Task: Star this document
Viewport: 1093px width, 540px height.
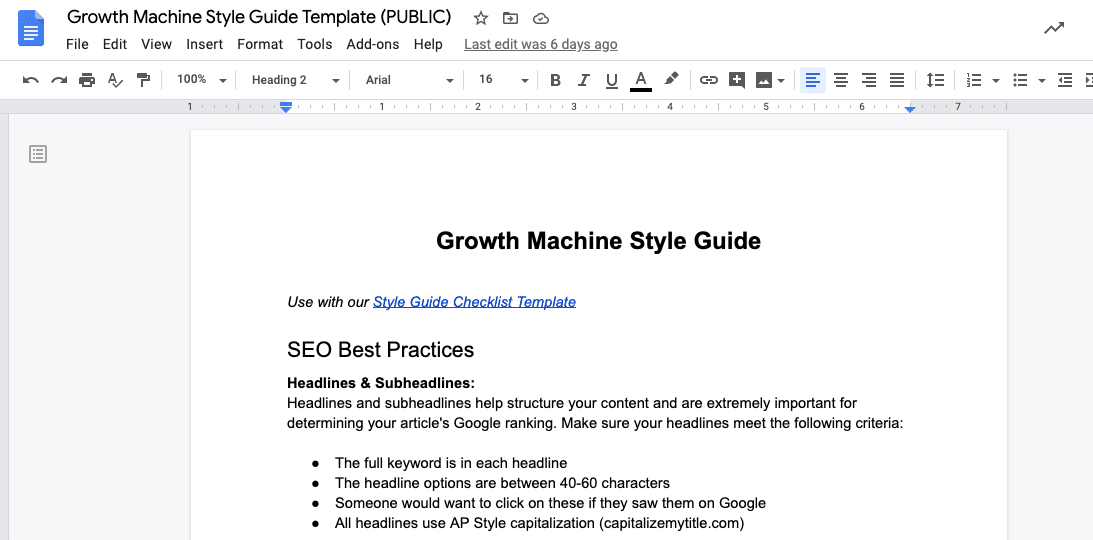Action: click(481, 18)
